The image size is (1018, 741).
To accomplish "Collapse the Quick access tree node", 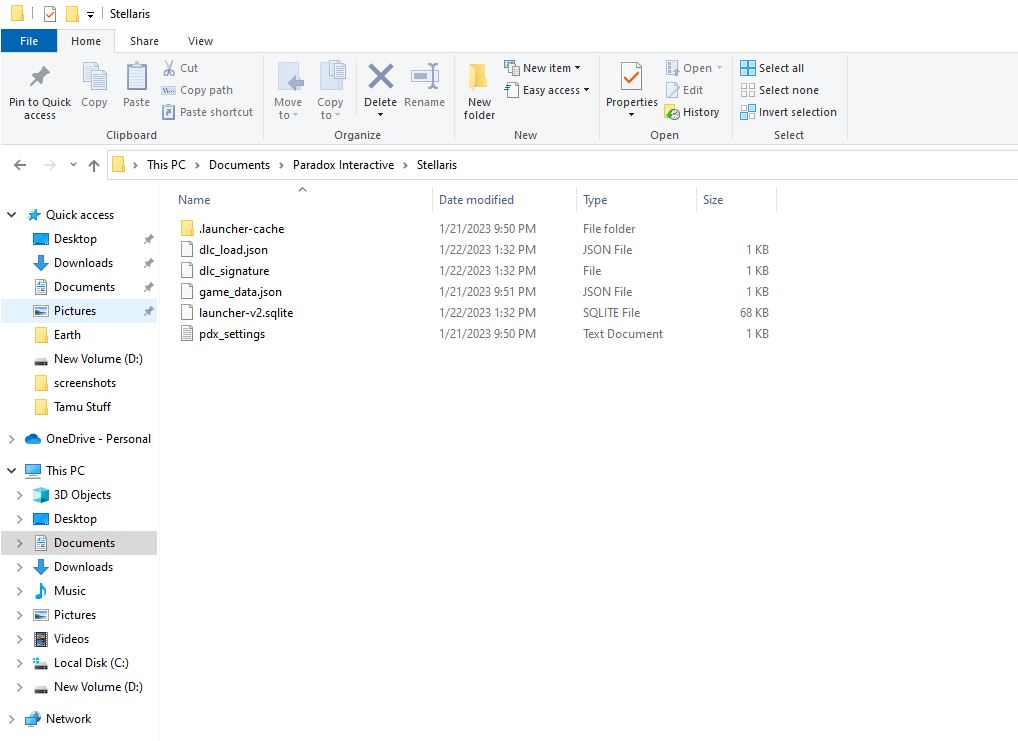I will point(12,215).
